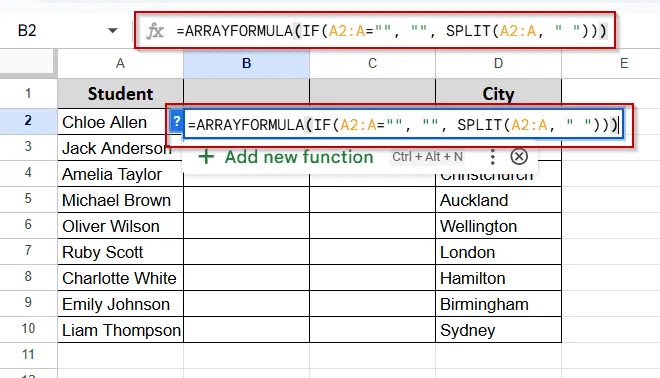
Task: Select row 1 header
Action: 28,93
